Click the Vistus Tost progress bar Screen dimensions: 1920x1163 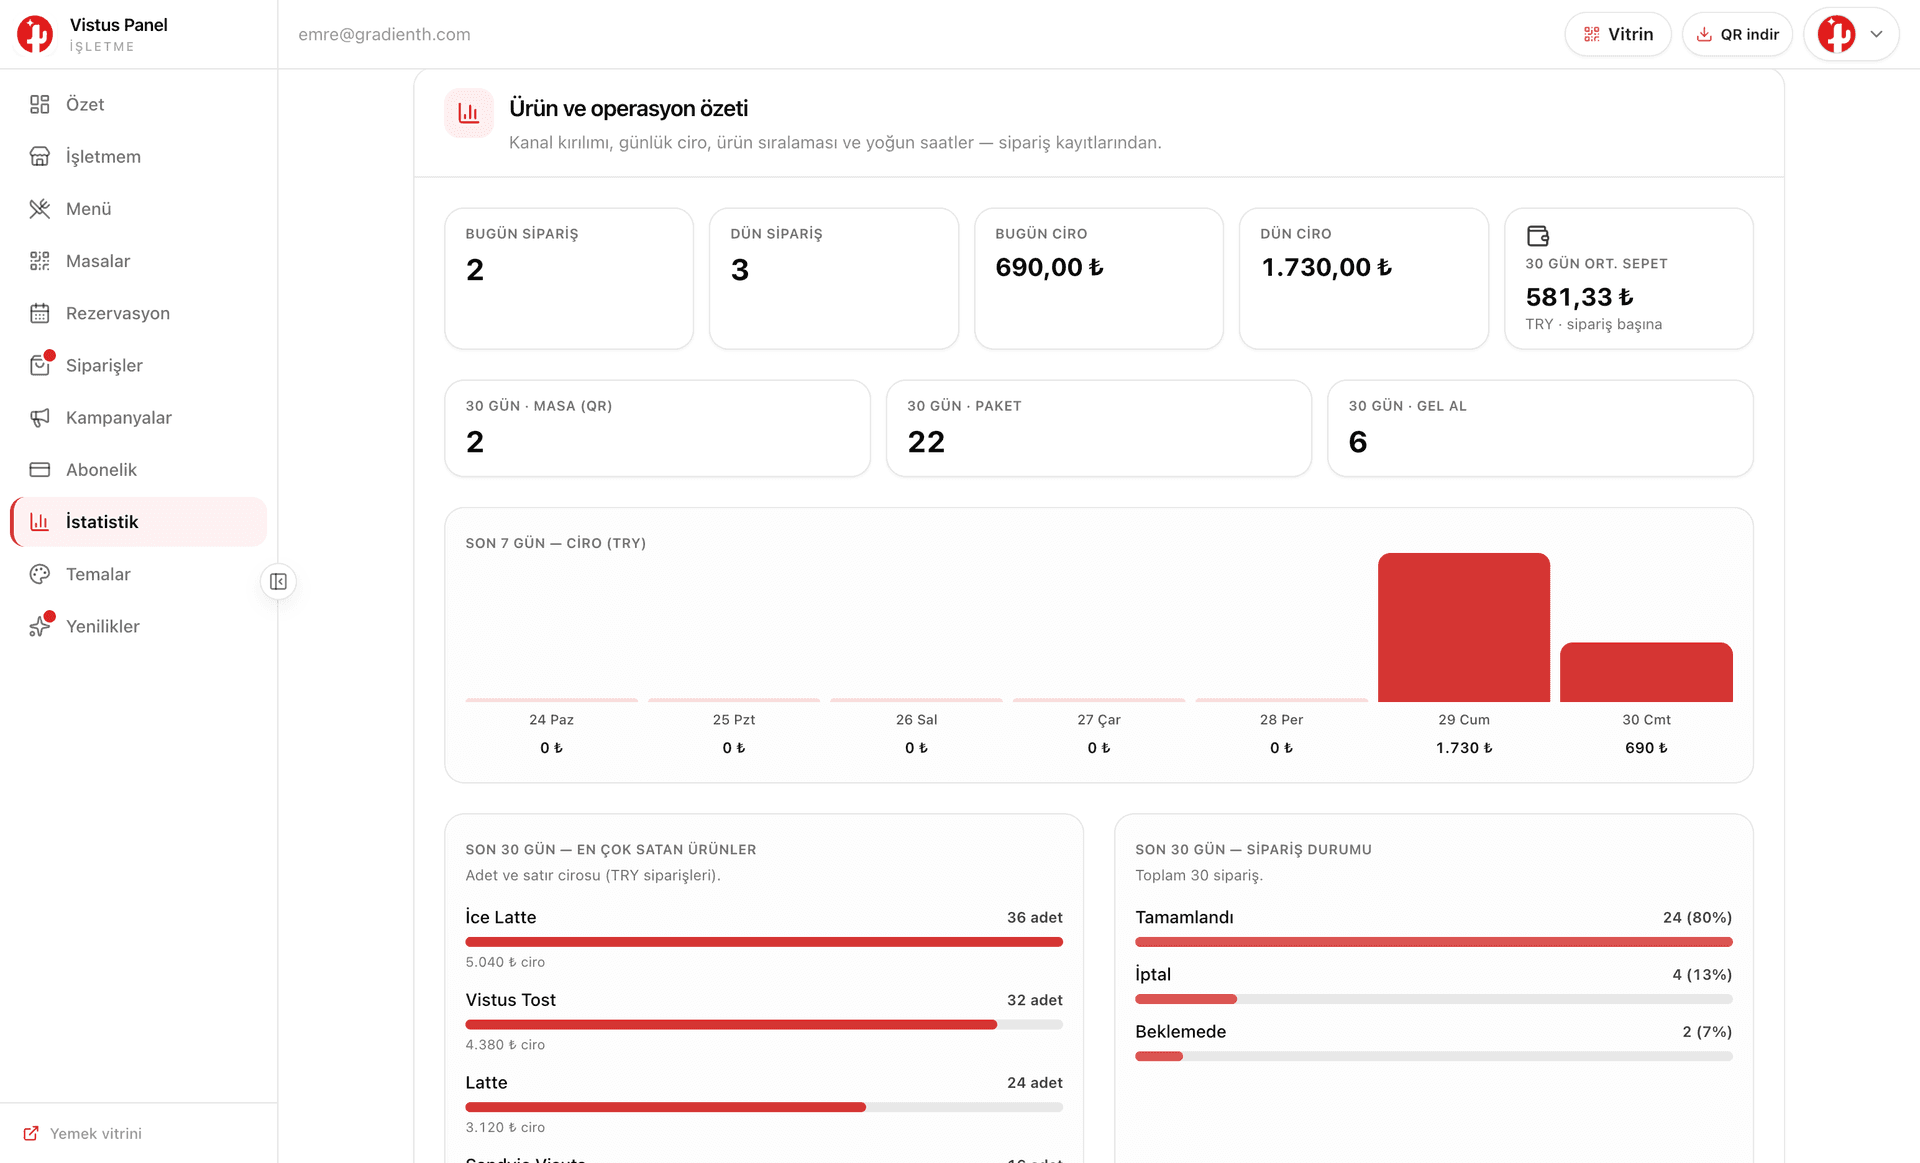764,1024
